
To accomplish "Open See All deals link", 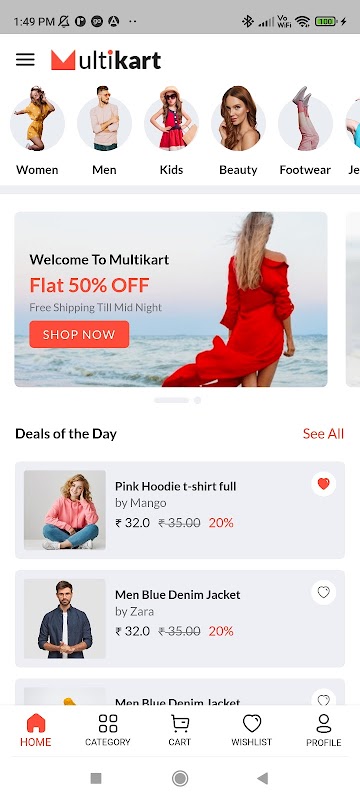I will pos(323,434).
